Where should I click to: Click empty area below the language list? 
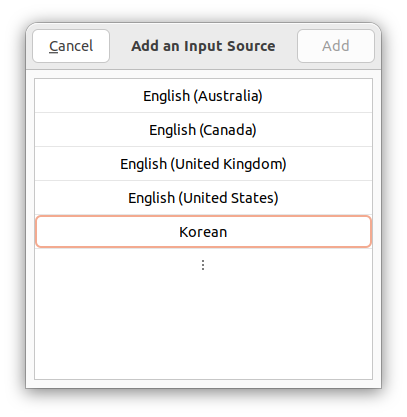(x=203, y=330)
